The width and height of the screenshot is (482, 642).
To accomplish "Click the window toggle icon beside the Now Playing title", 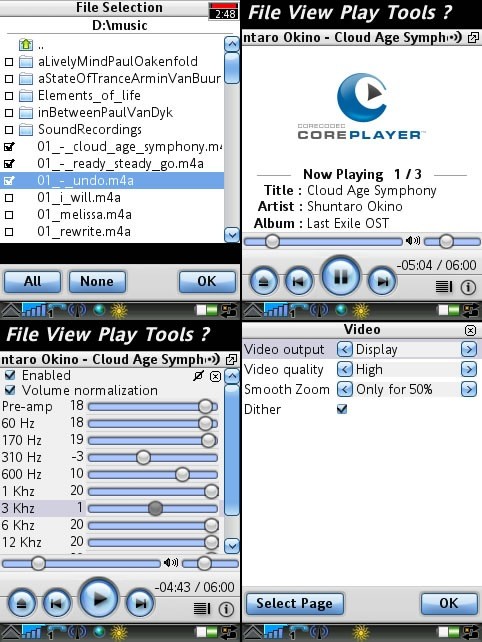I will (x=473, y=38).
